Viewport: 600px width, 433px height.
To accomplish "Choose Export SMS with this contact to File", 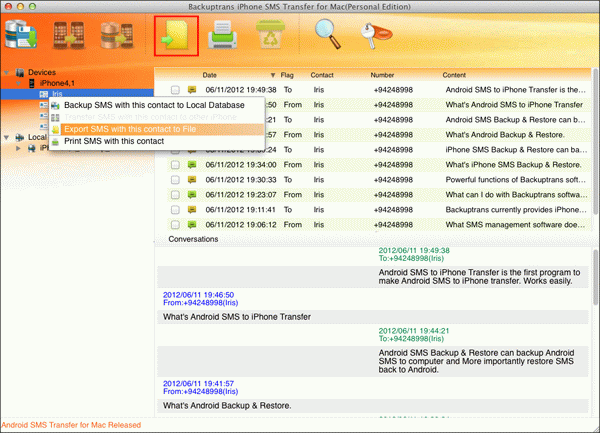I will 157,129.
